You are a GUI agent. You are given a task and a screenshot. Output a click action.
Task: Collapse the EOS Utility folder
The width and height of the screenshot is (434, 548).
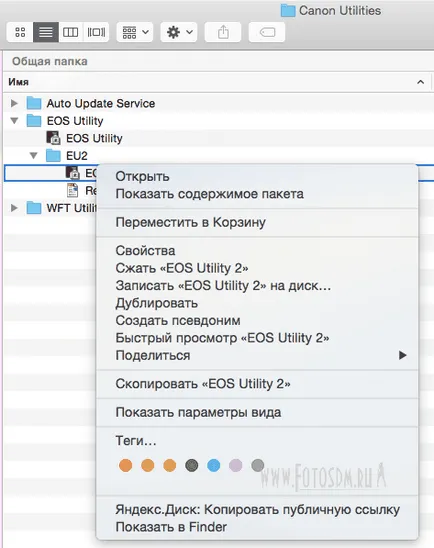point(14,121)
